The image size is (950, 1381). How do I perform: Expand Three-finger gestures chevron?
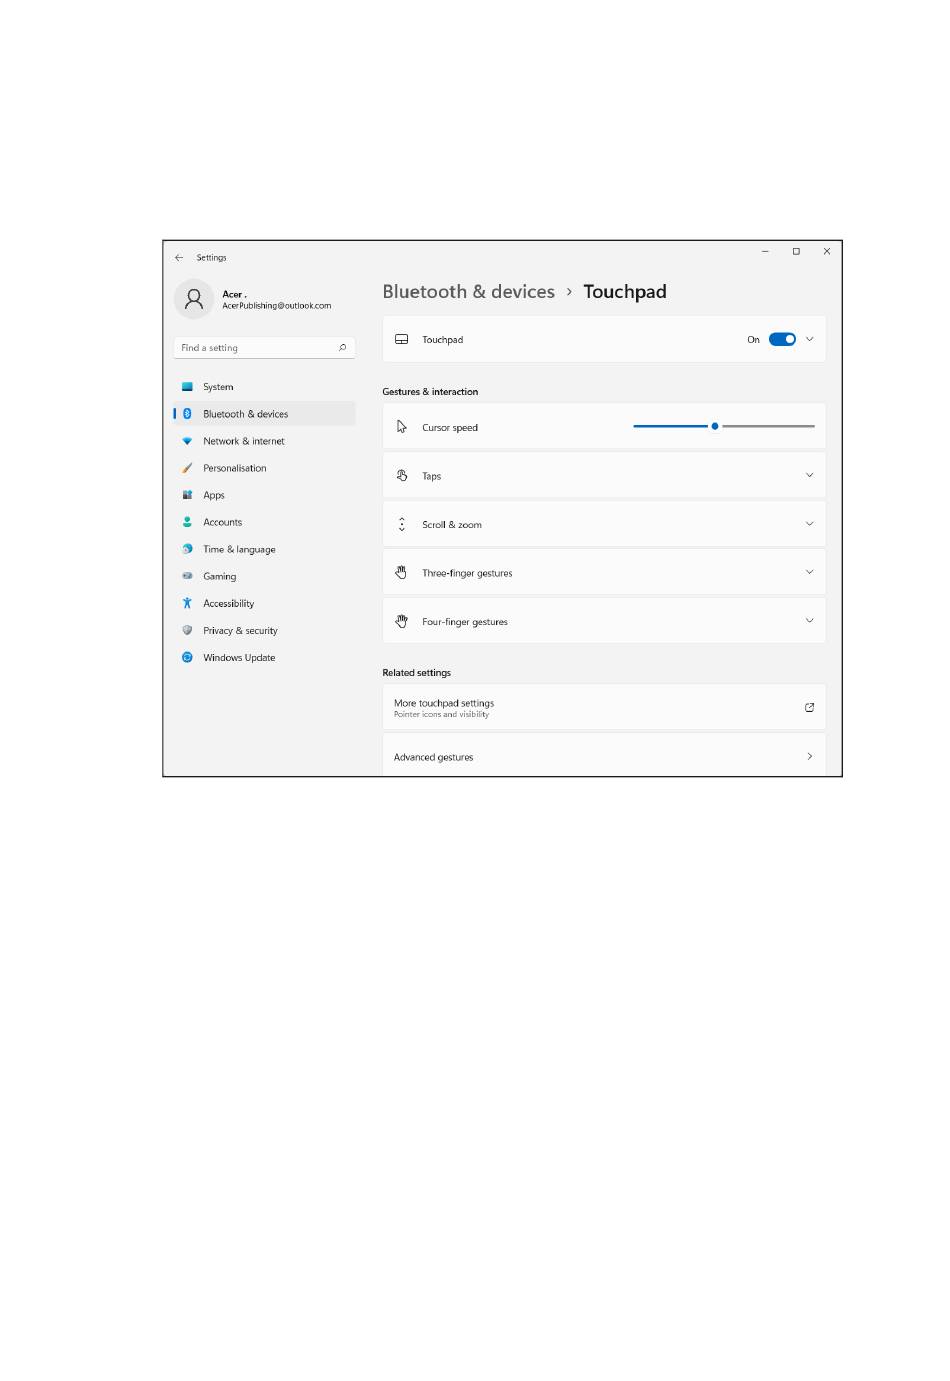pyautogui.click(x=810, y=572)
